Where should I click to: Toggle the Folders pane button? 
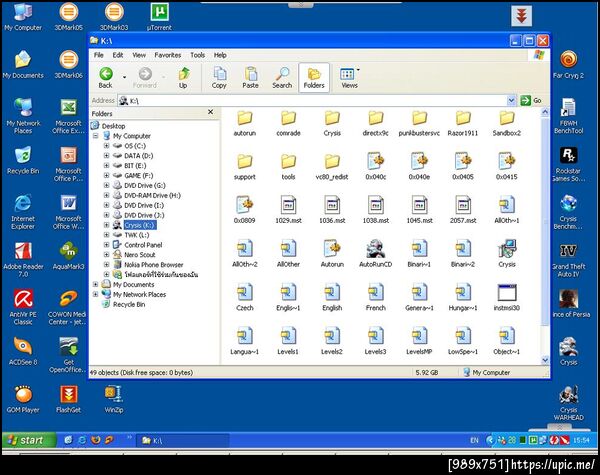click(314, 78)
